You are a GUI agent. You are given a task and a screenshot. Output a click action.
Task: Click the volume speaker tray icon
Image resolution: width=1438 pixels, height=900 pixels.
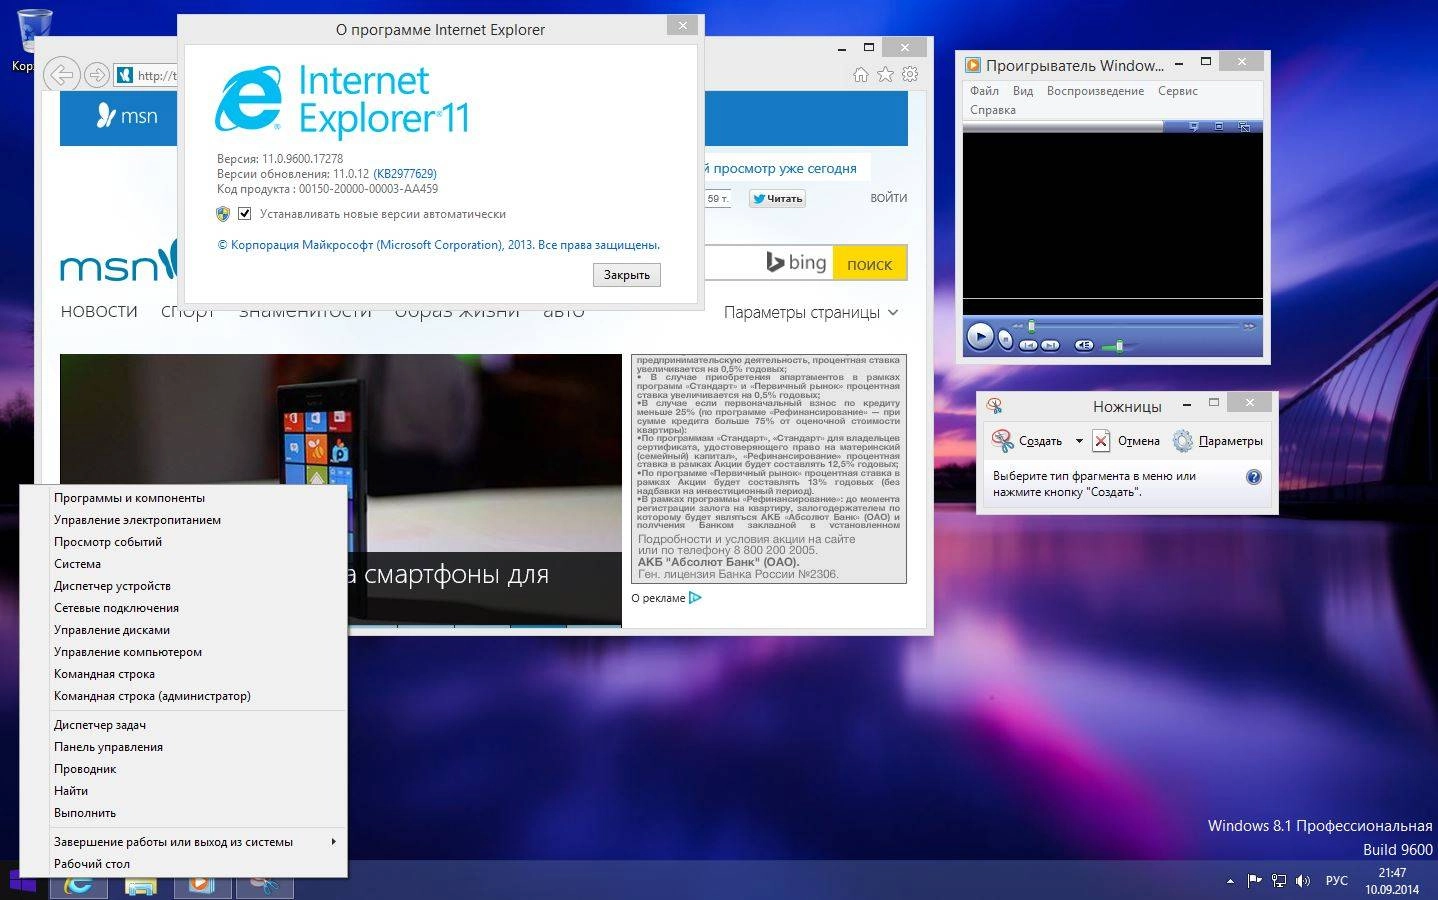[x=1303, y=881]
